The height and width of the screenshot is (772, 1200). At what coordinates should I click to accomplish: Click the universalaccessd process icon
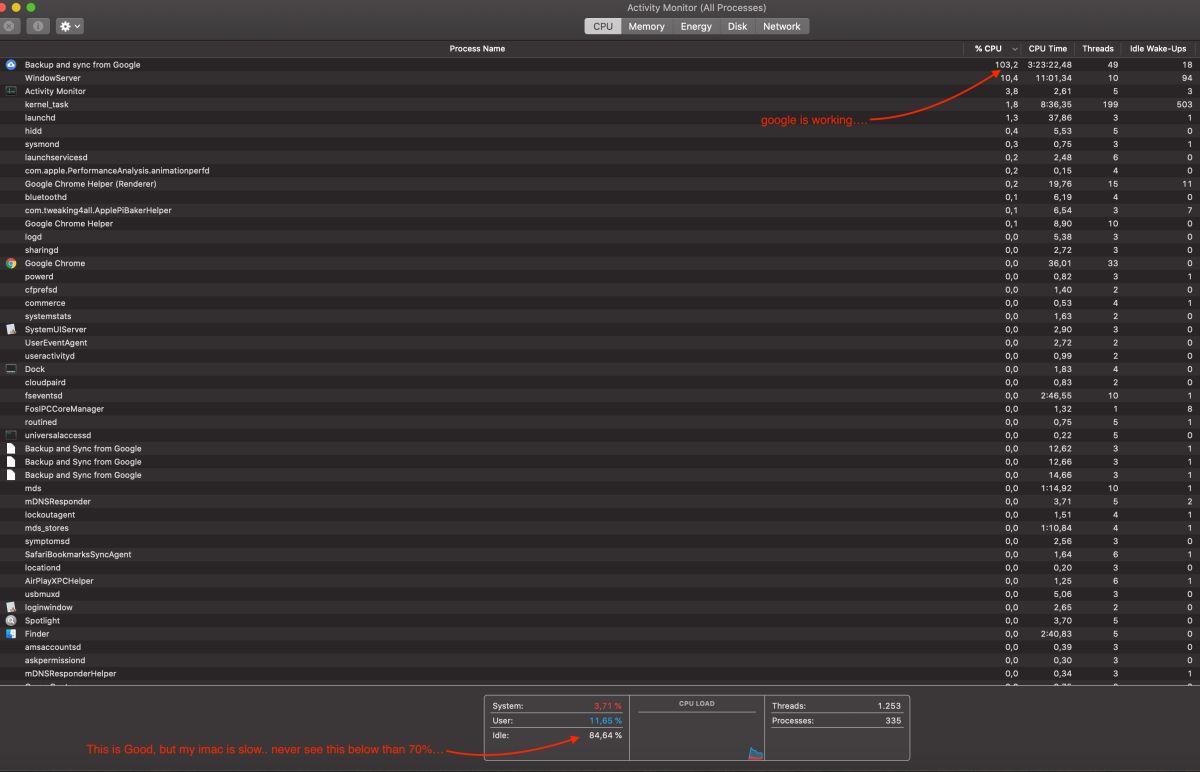click(11, 435)
